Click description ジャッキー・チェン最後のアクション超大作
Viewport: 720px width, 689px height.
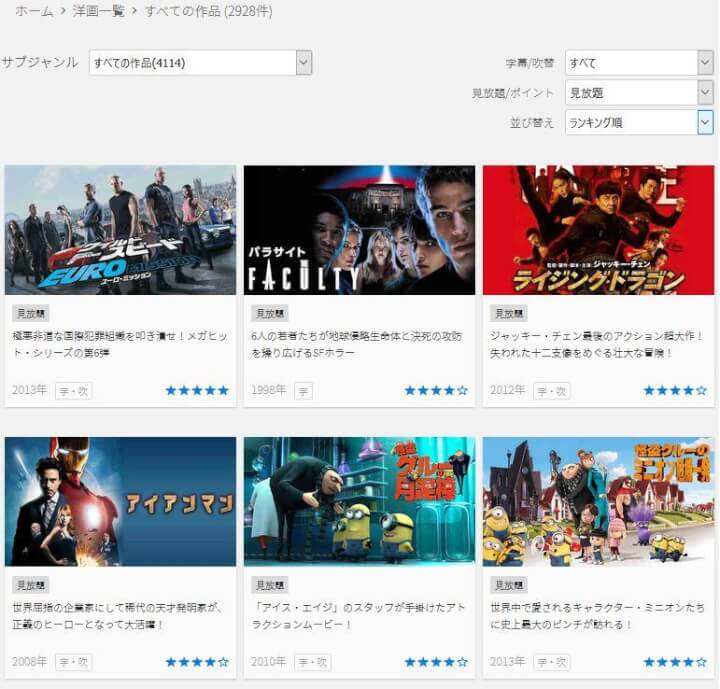click(x=596, y=344)
